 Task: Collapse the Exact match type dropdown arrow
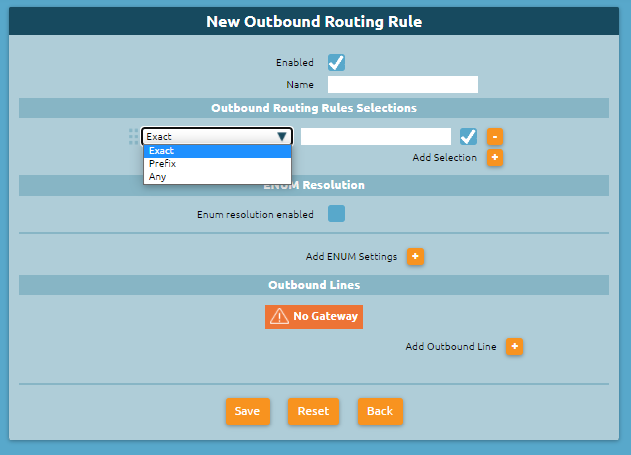coord(282,137)
